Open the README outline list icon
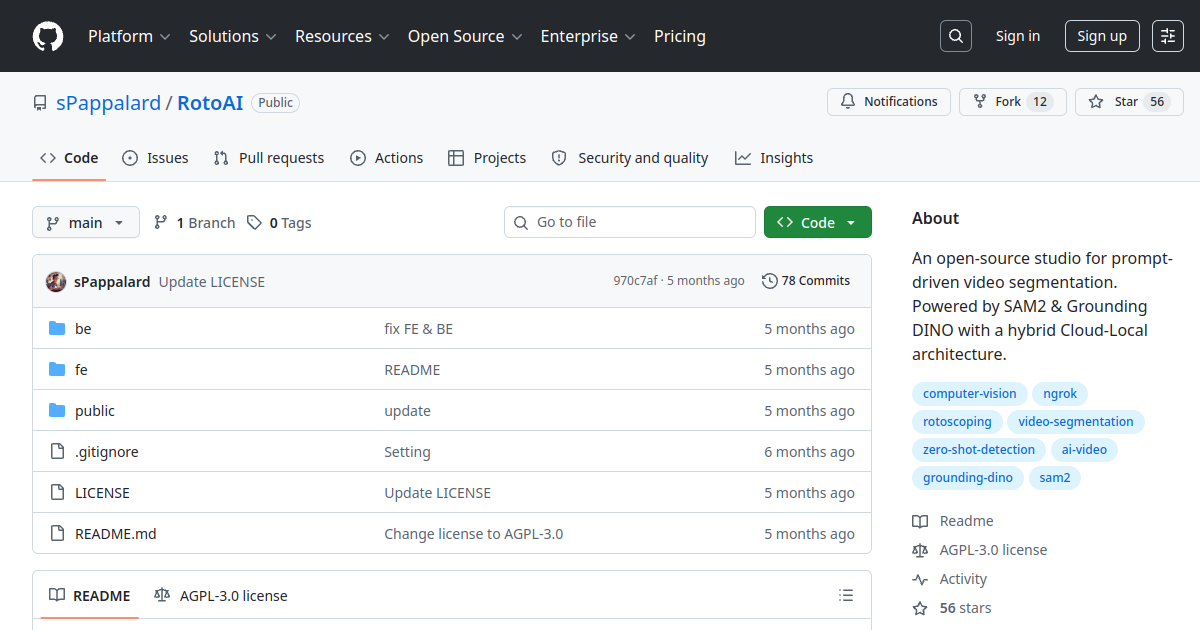This screenshot has width=1200, height=630. point(846,596)
